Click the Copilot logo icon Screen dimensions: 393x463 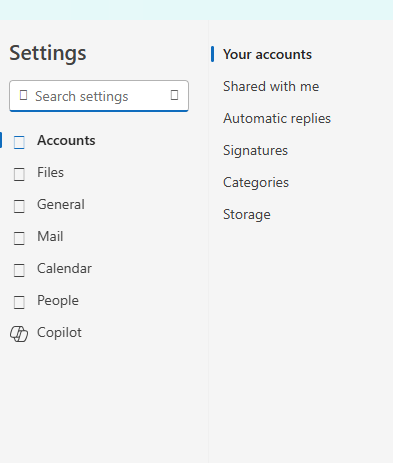tap(19, 334)
